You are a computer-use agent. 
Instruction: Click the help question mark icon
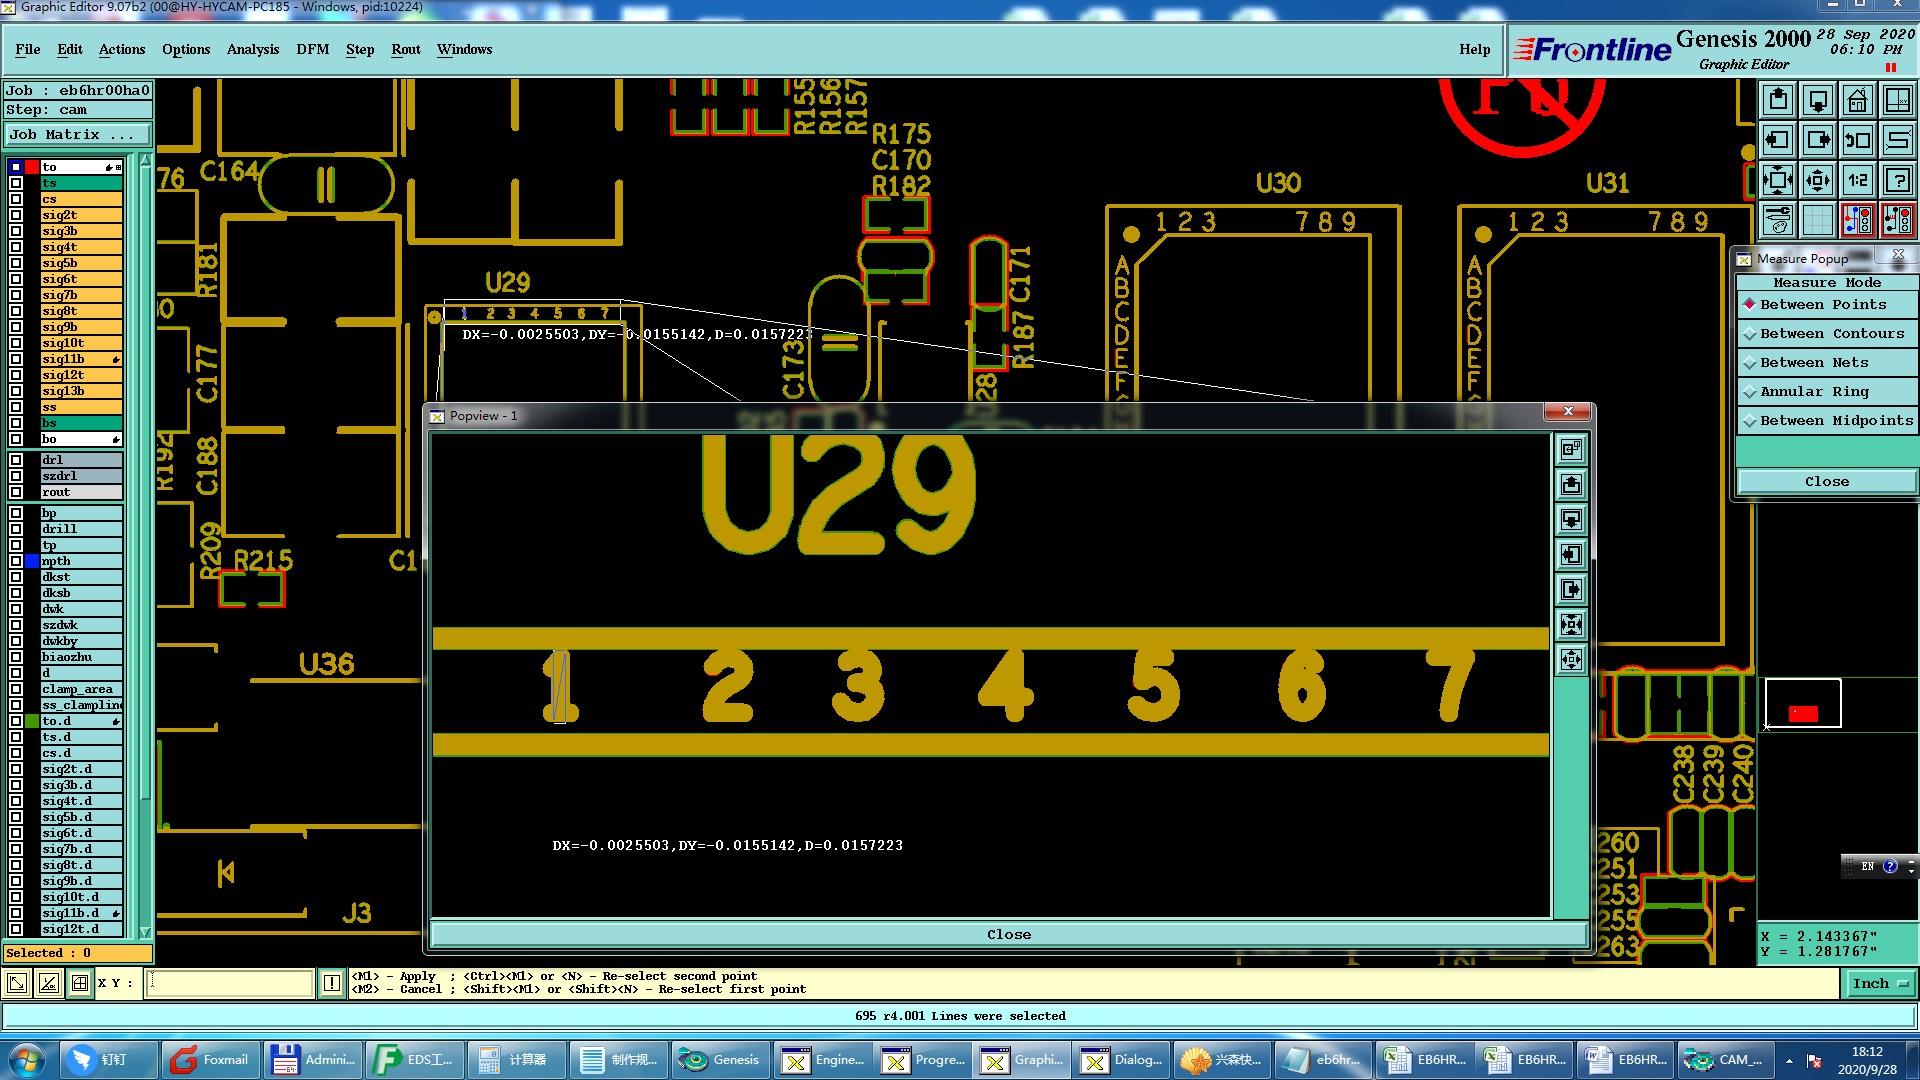(x=1897, y=180)
